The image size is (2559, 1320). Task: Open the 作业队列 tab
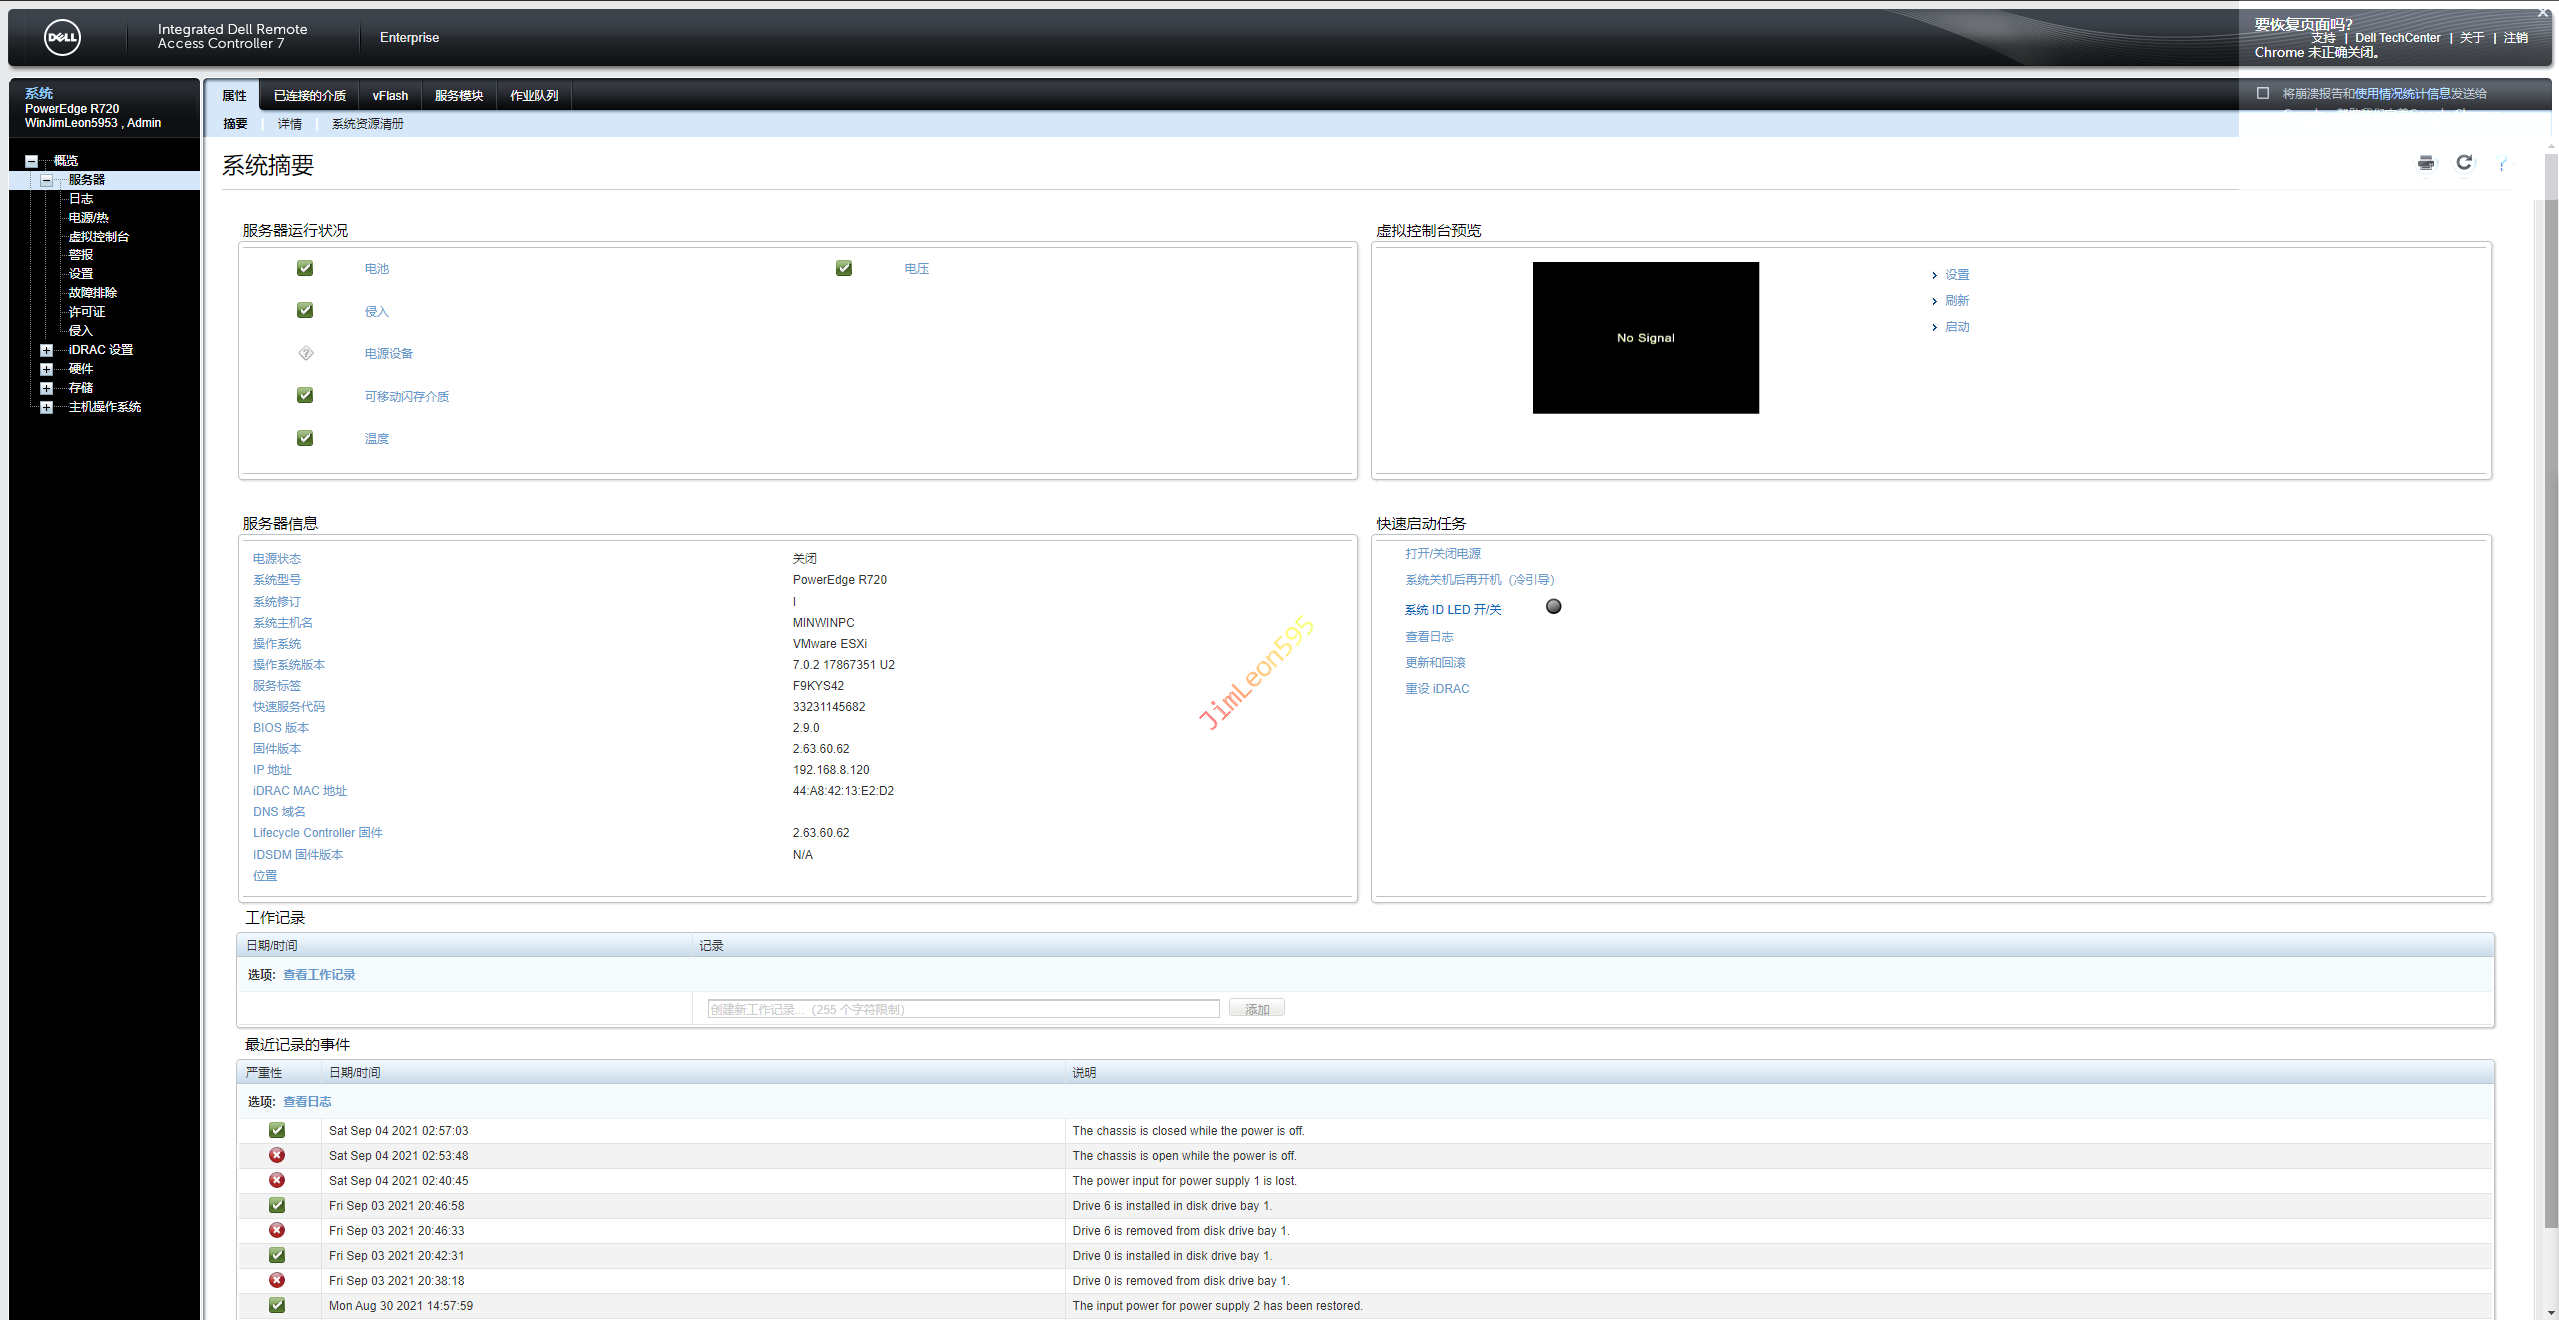534,96
